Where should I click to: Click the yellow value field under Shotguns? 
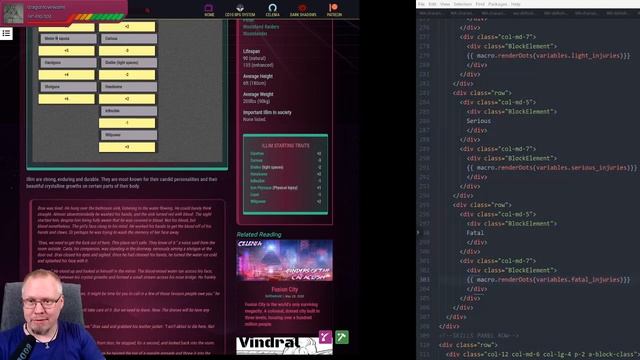coord(67,99)
